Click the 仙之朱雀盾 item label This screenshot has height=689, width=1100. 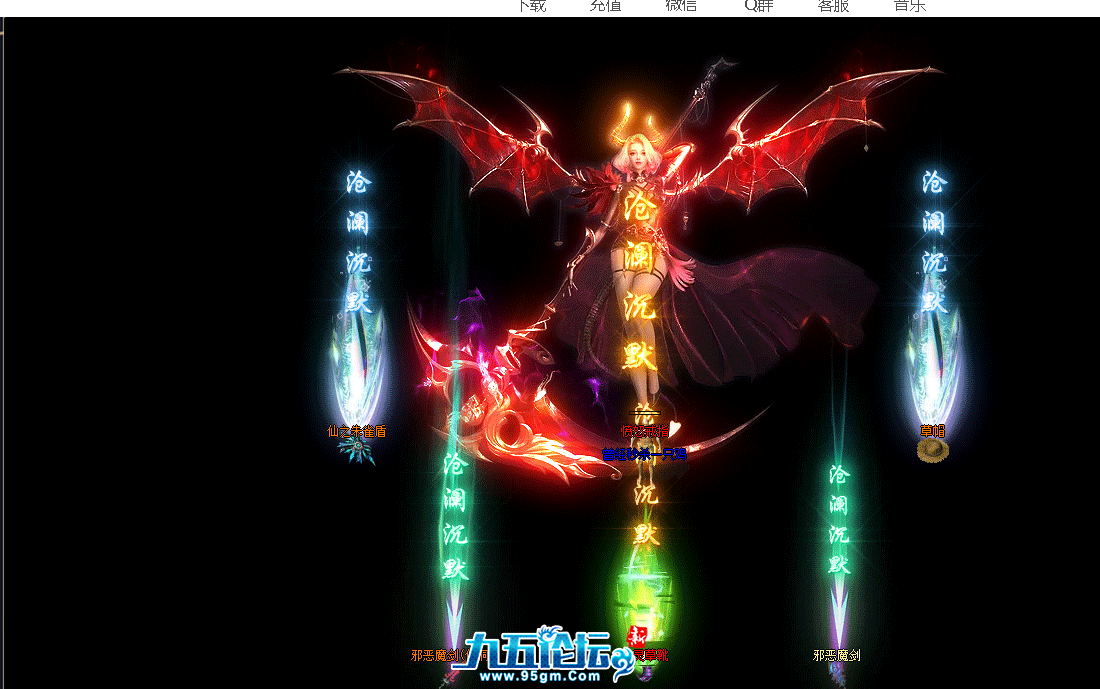pyautogui.click(x=356, y=431)
